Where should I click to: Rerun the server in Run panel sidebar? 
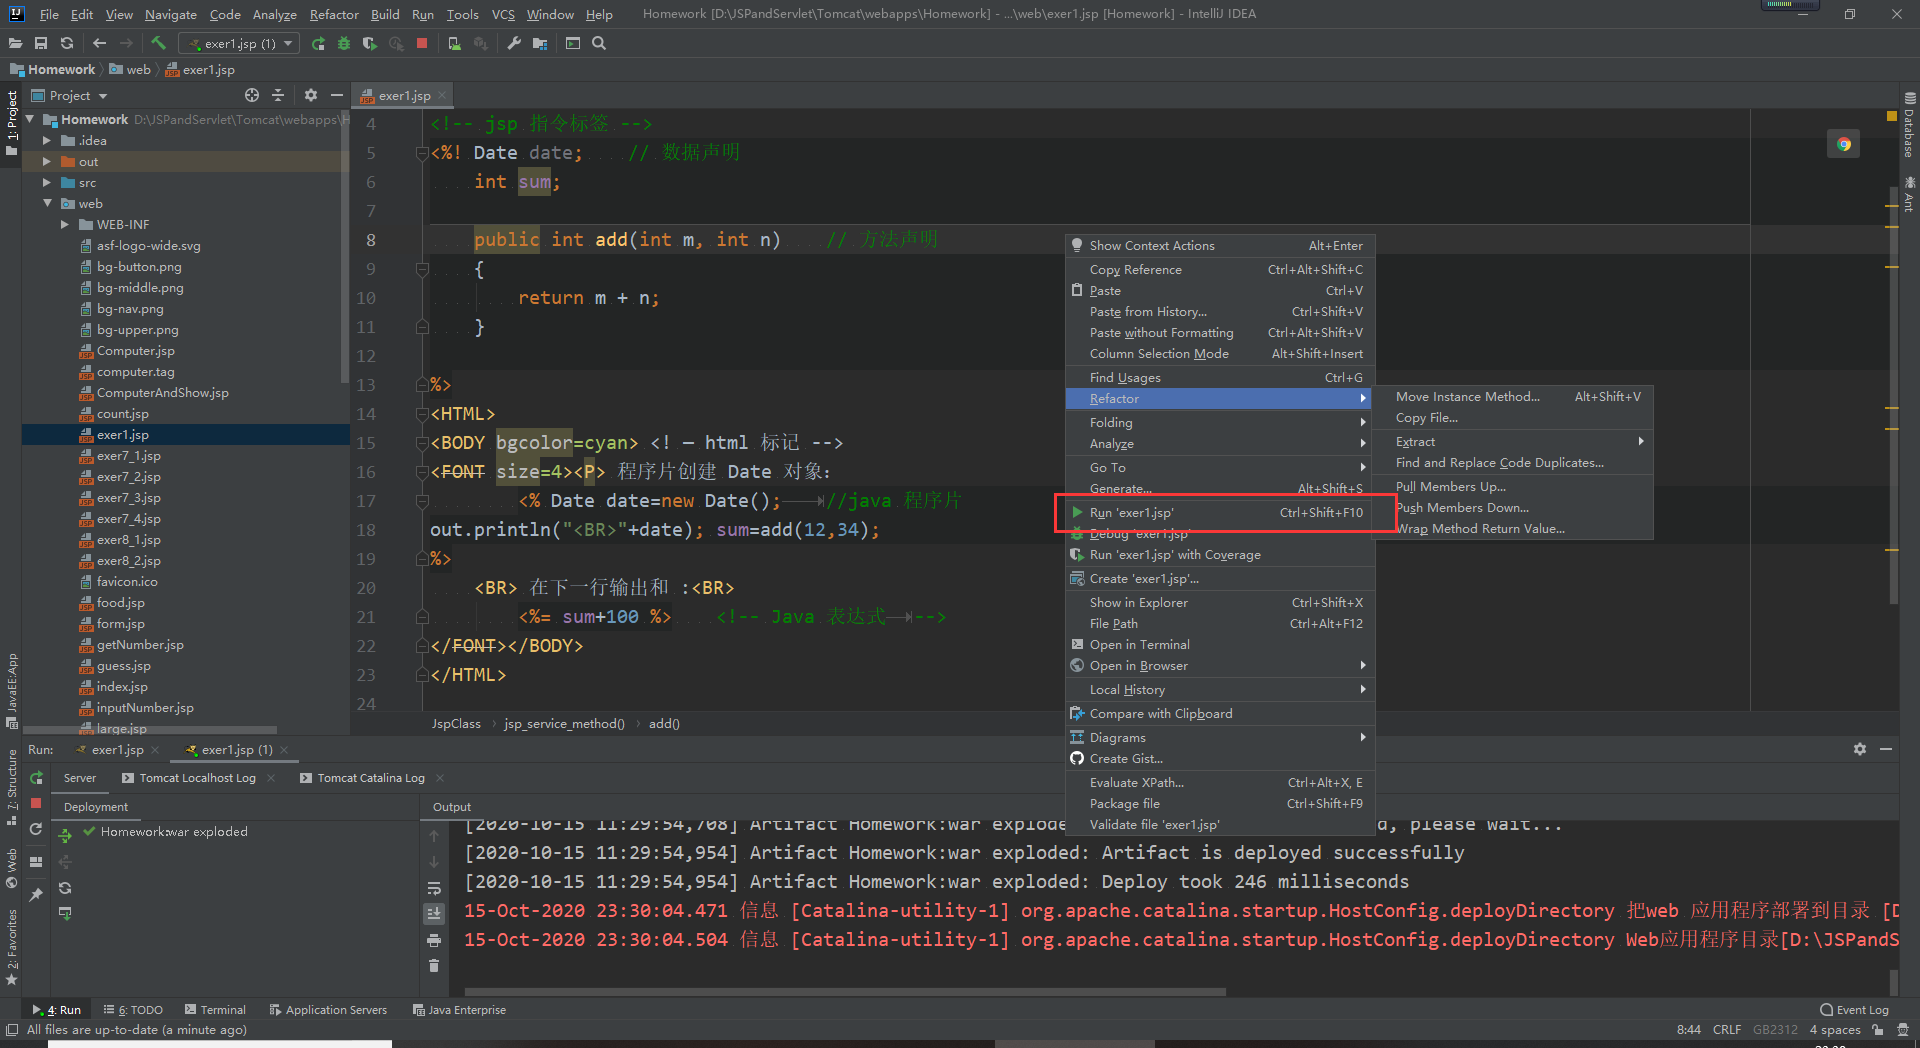tap(37, 778)
